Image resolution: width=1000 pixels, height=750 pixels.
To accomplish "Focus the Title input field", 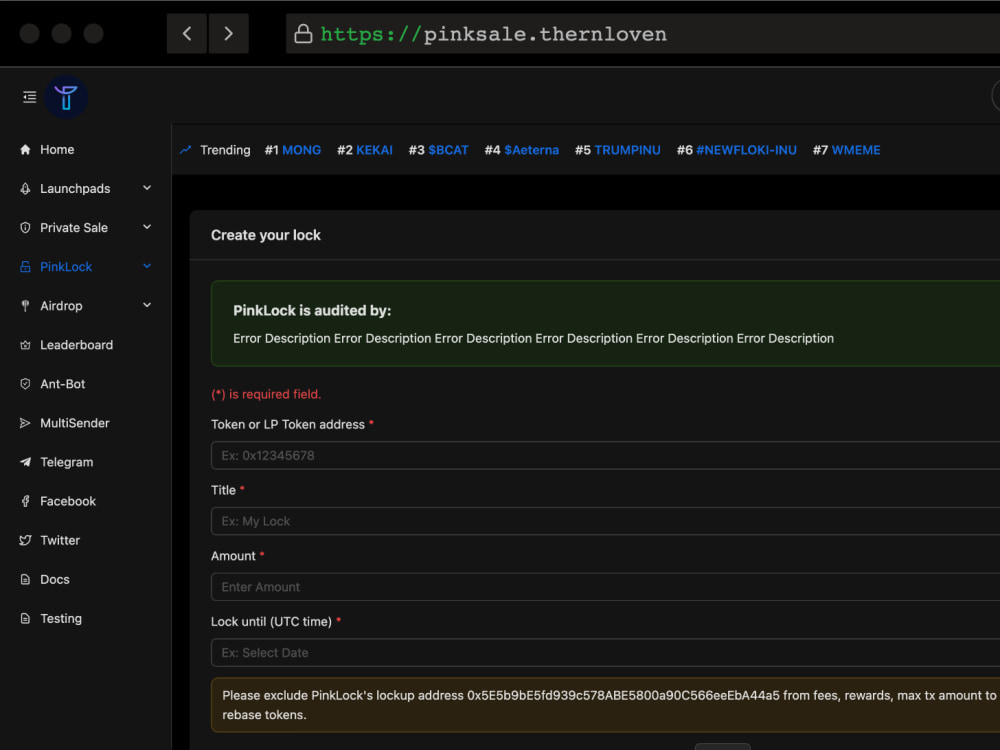I will [605, 521].
